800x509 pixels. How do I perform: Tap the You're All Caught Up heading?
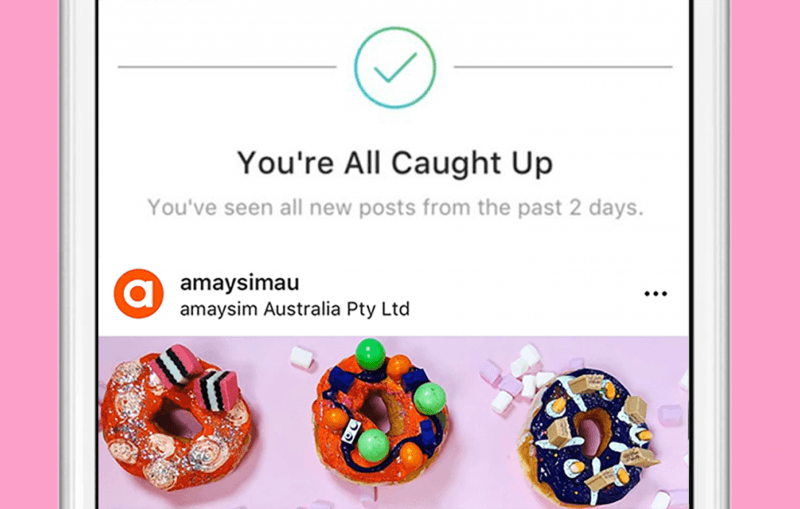click(x=395, y=163)
